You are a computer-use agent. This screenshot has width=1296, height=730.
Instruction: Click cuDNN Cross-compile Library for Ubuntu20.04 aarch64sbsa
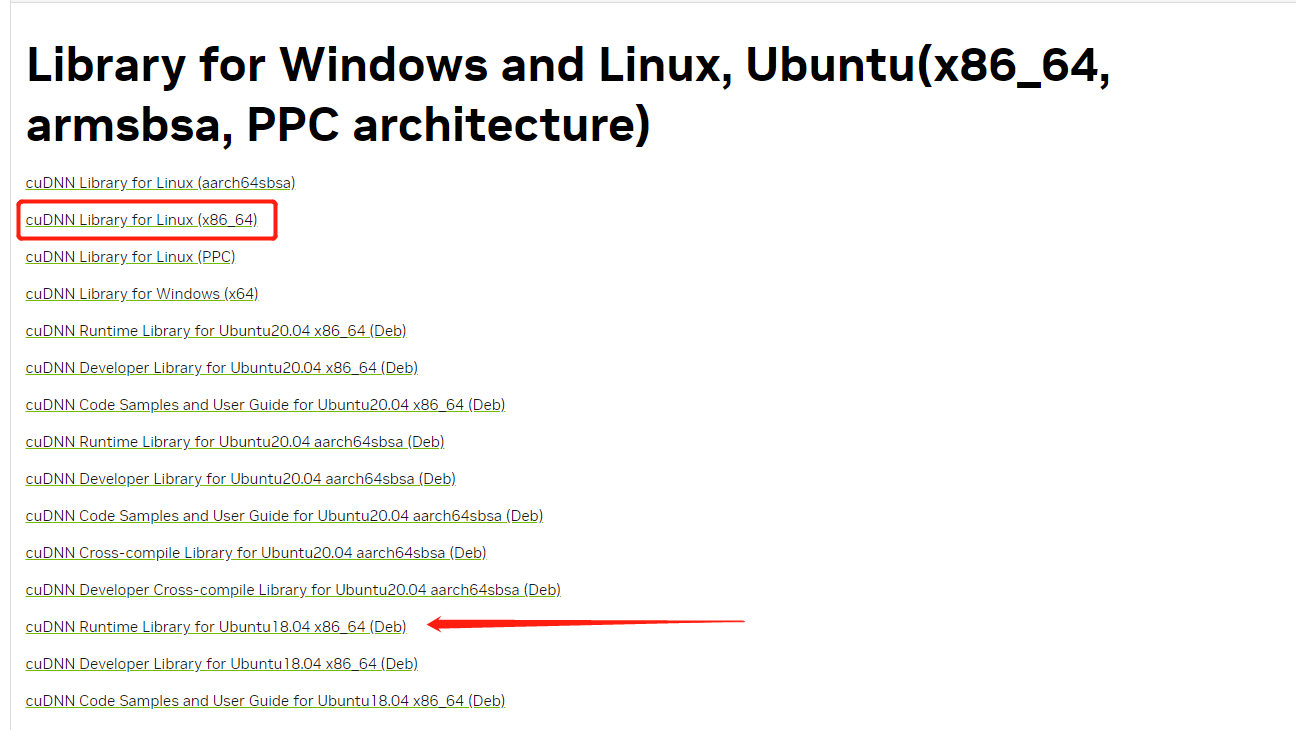tap(256, 553)
